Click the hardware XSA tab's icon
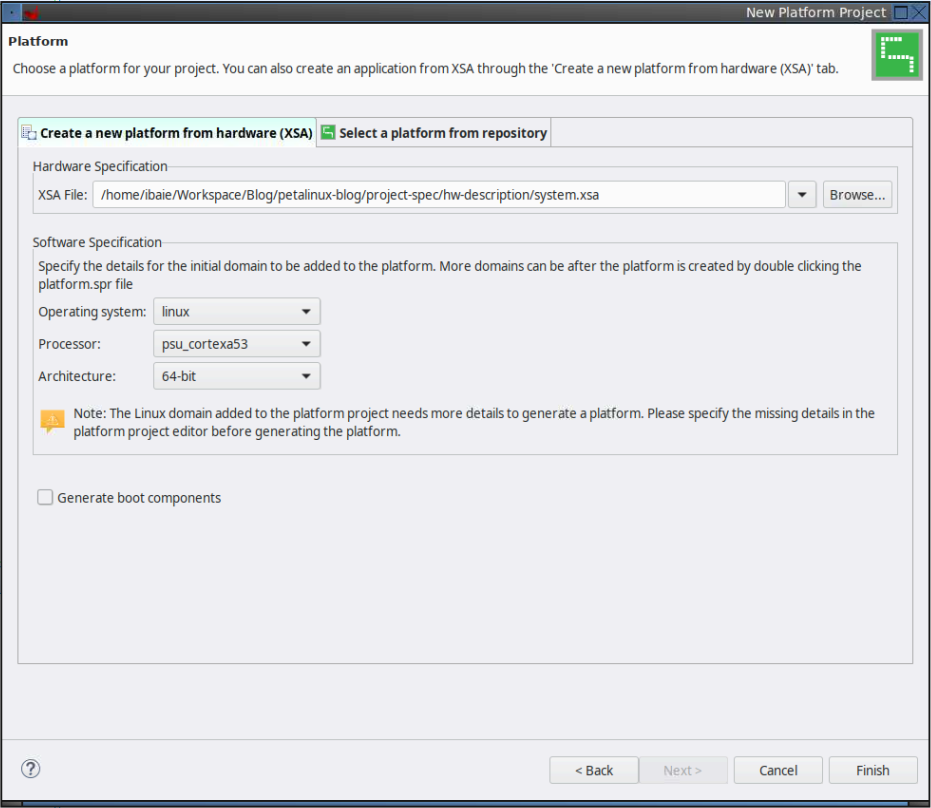Screen dimensions: 931x808 coord(29,132)
